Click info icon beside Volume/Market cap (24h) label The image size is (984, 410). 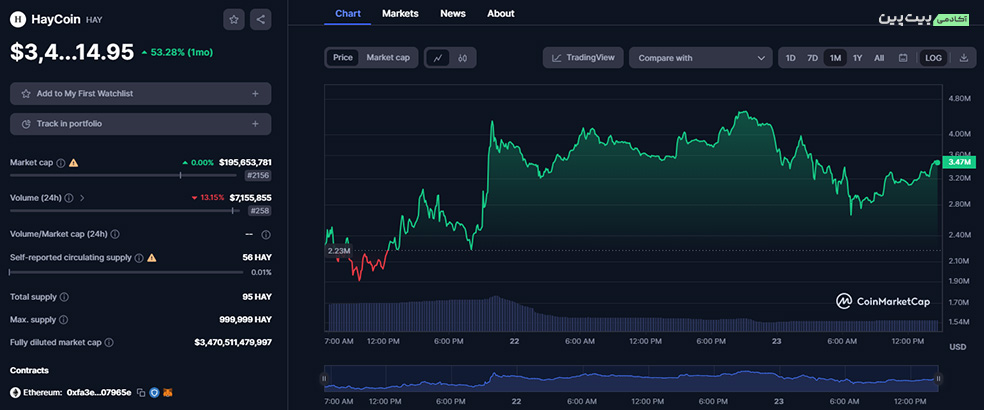(x=114, y=234)
